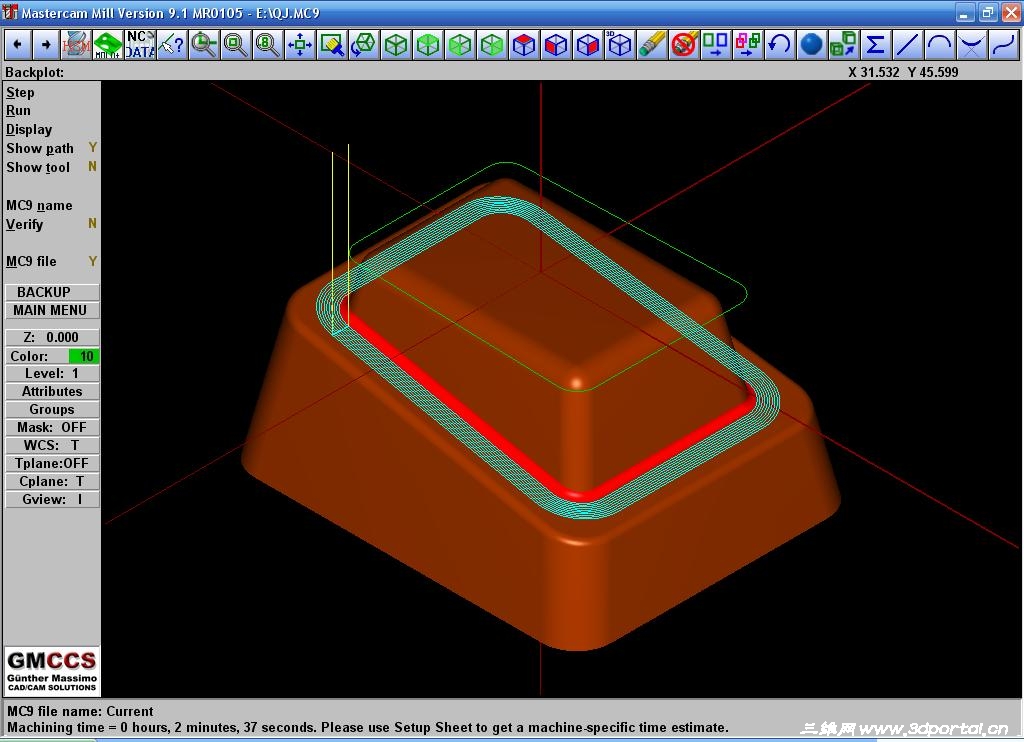Viewport: 1024px width, 742px height.
Task: Click the unzoom previous magnifier icon
Action: [204, 44]
